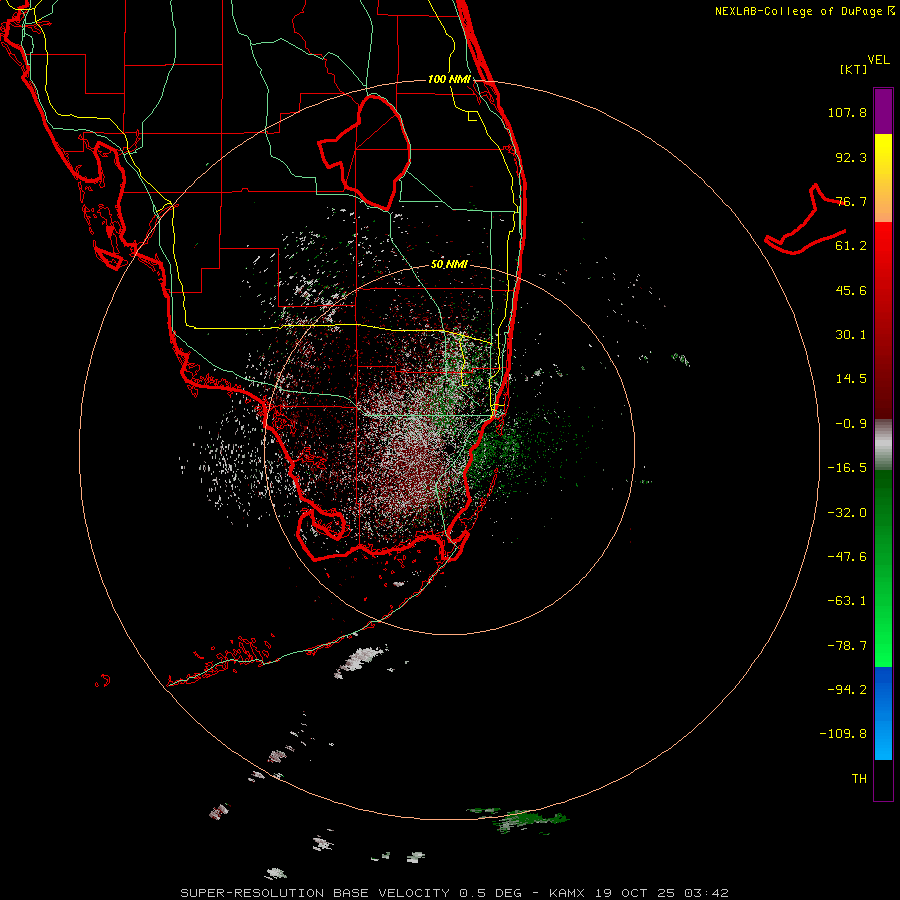900x900 pixels.
Task: Click the -78.7 velocity scale value
Action: click(847, 646)
